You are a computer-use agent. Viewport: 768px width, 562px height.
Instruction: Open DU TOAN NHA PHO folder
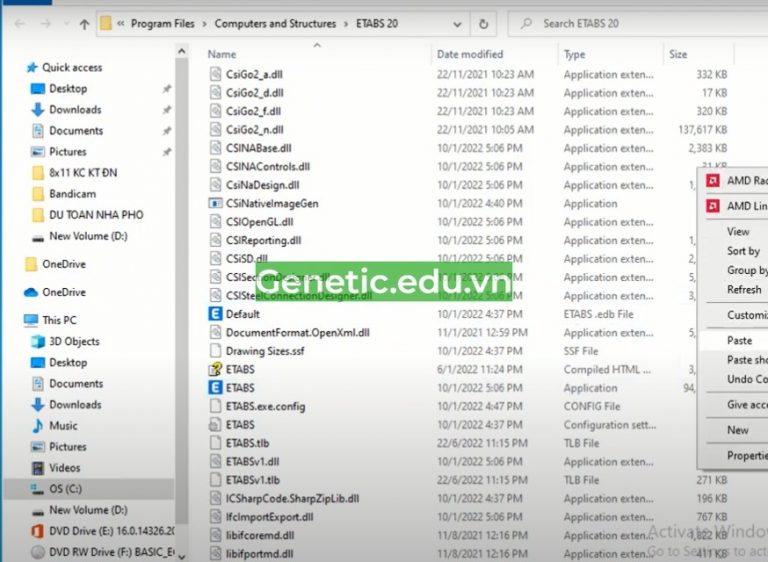[96, 215]
